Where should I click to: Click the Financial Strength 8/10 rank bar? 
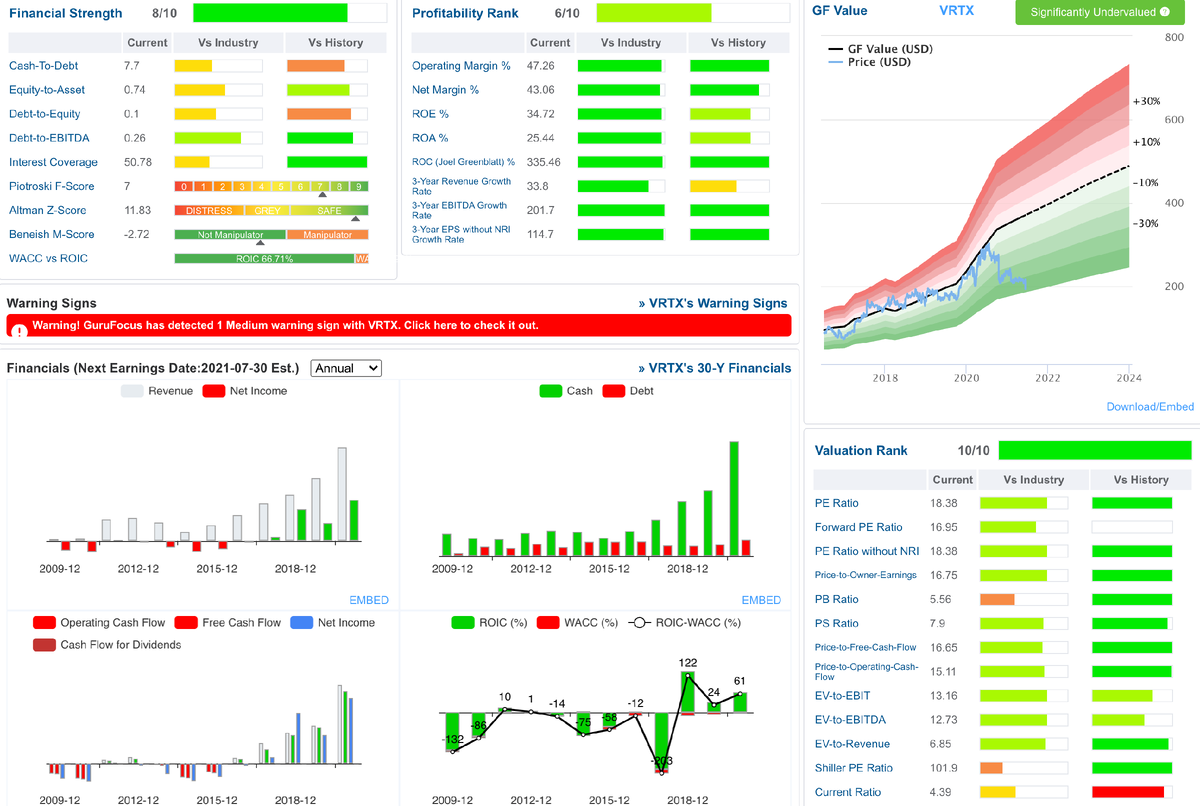coord(290,13)
